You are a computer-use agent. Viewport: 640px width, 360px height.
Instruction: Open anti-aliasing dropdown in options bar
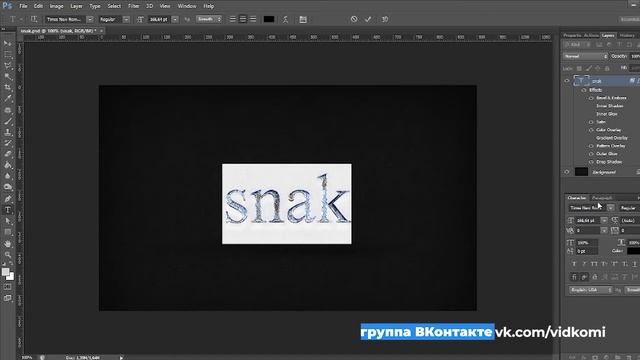click(209, 19)
